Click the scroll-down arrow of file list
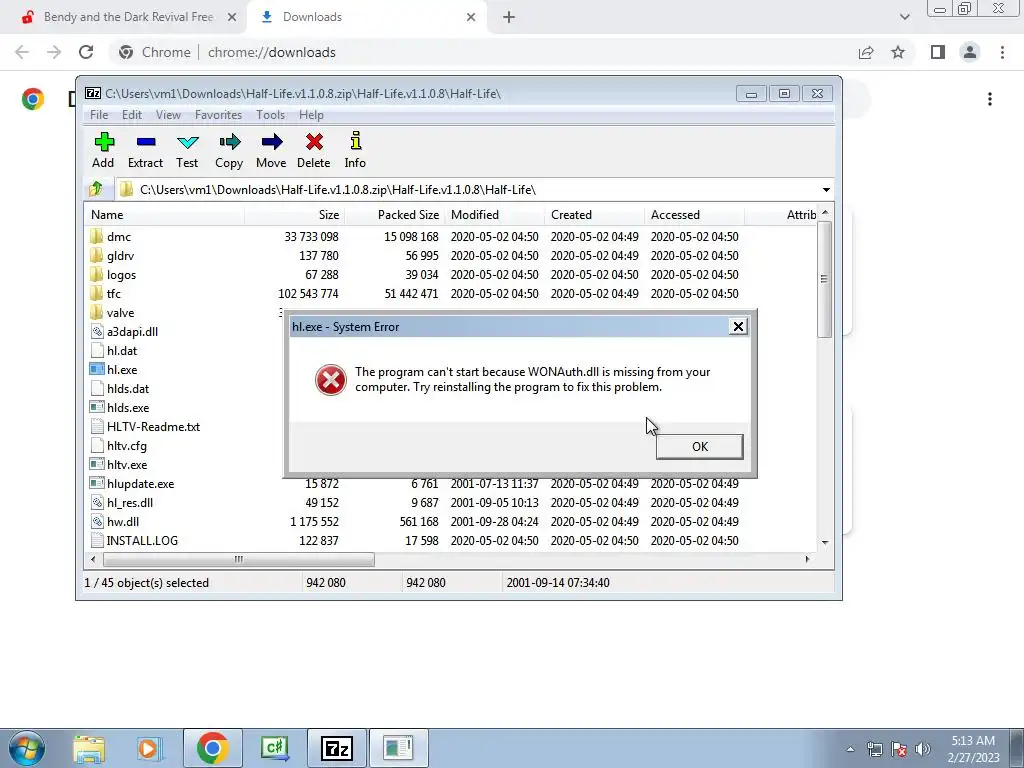1024x768 pixels. click(x=825, y=542)
